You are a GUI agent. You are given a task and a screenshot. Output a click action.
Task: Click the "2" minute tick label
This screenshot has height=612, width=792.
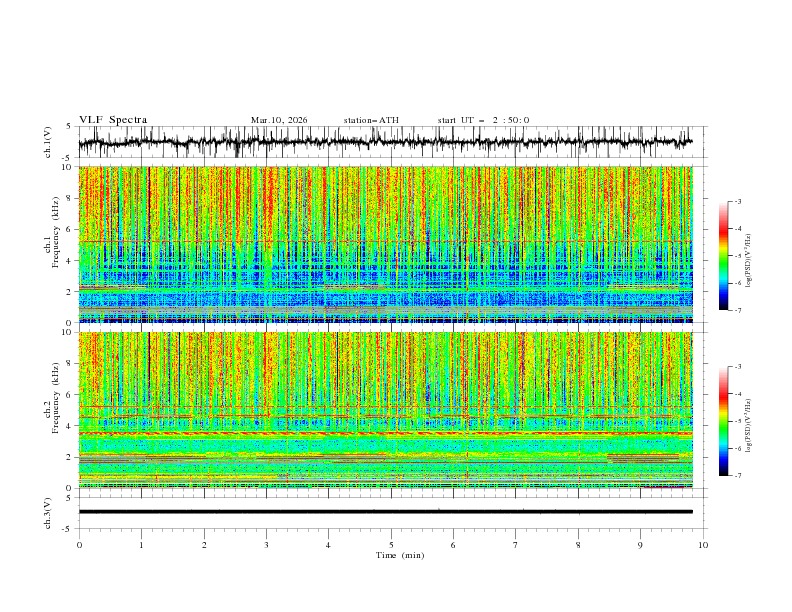pos(204,545)
